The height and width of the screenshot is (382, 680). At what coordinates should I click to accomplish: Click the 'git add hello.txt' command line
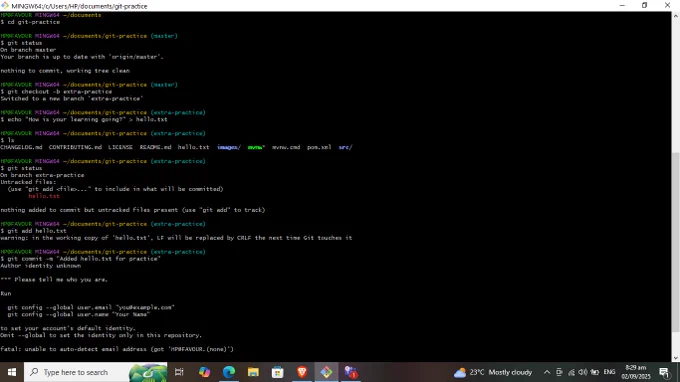pos(33,231)
